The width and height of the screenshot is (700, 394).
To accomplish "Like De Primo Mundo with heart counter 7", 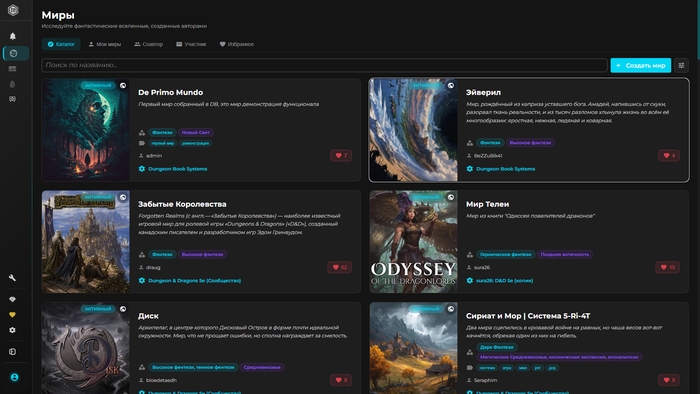I will click(341, 155).
